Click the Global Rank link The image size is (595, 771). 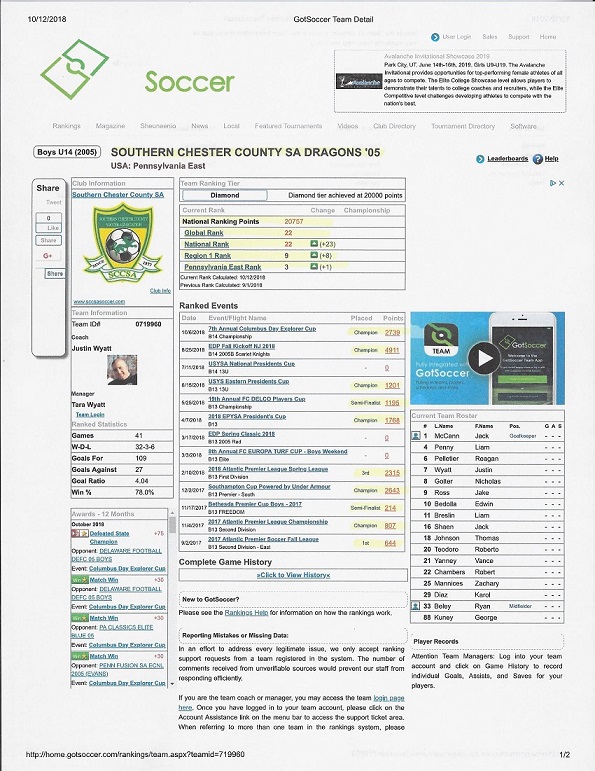(x=204, y=233)
